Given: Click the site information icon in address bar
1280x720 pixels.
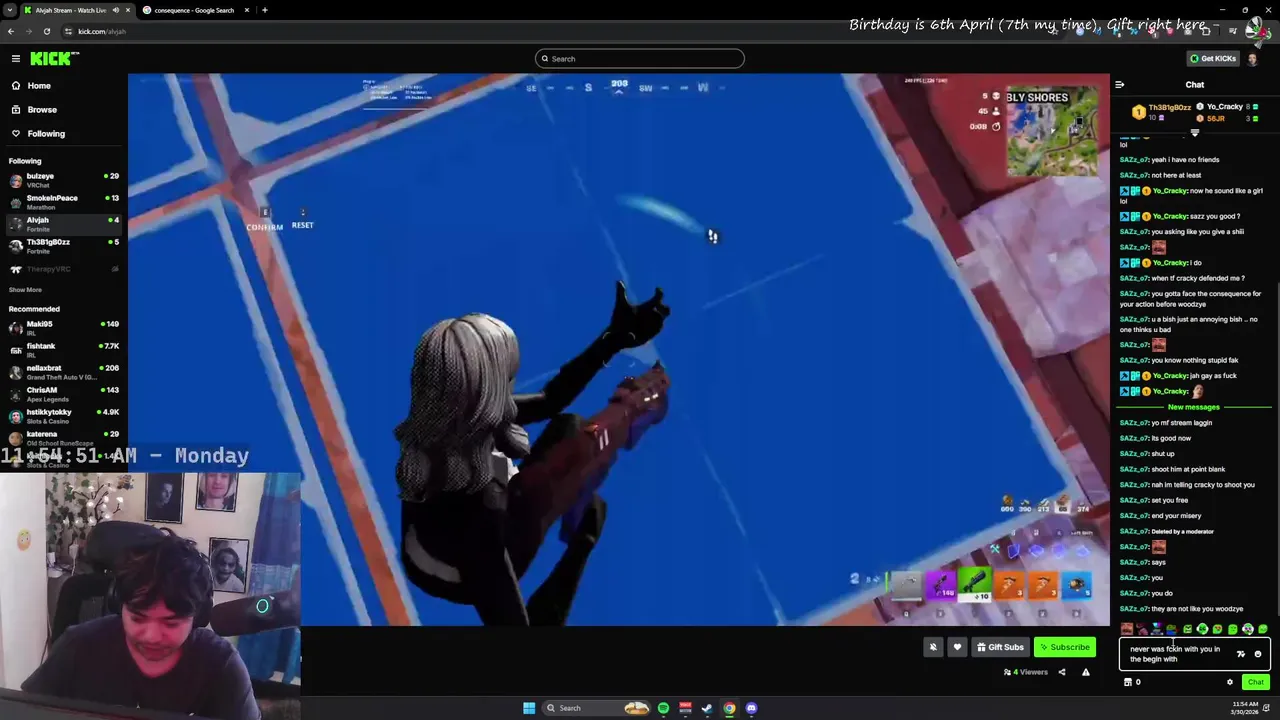Looking at the screenshot, I should point(68,31).
